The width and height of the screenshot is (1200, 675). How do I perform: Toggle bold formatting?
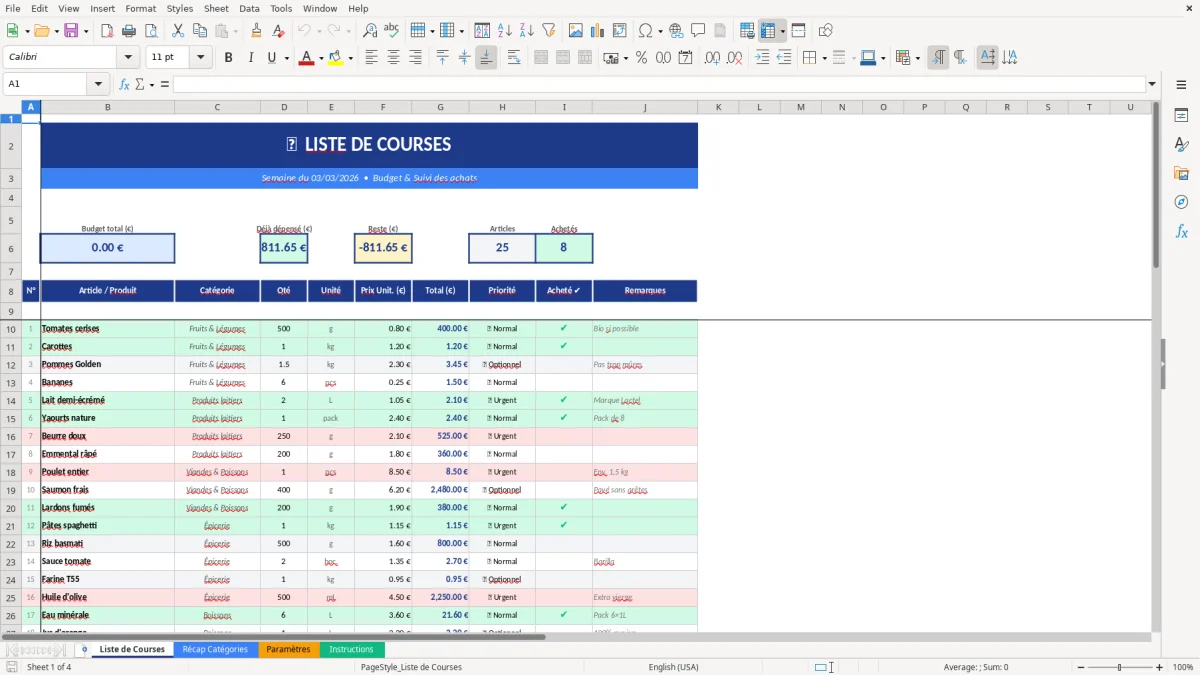228,57
